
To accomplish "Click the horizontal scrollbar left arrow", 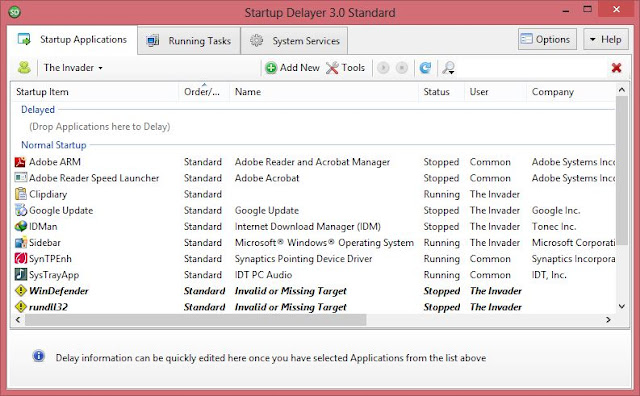I will [18, 320].
